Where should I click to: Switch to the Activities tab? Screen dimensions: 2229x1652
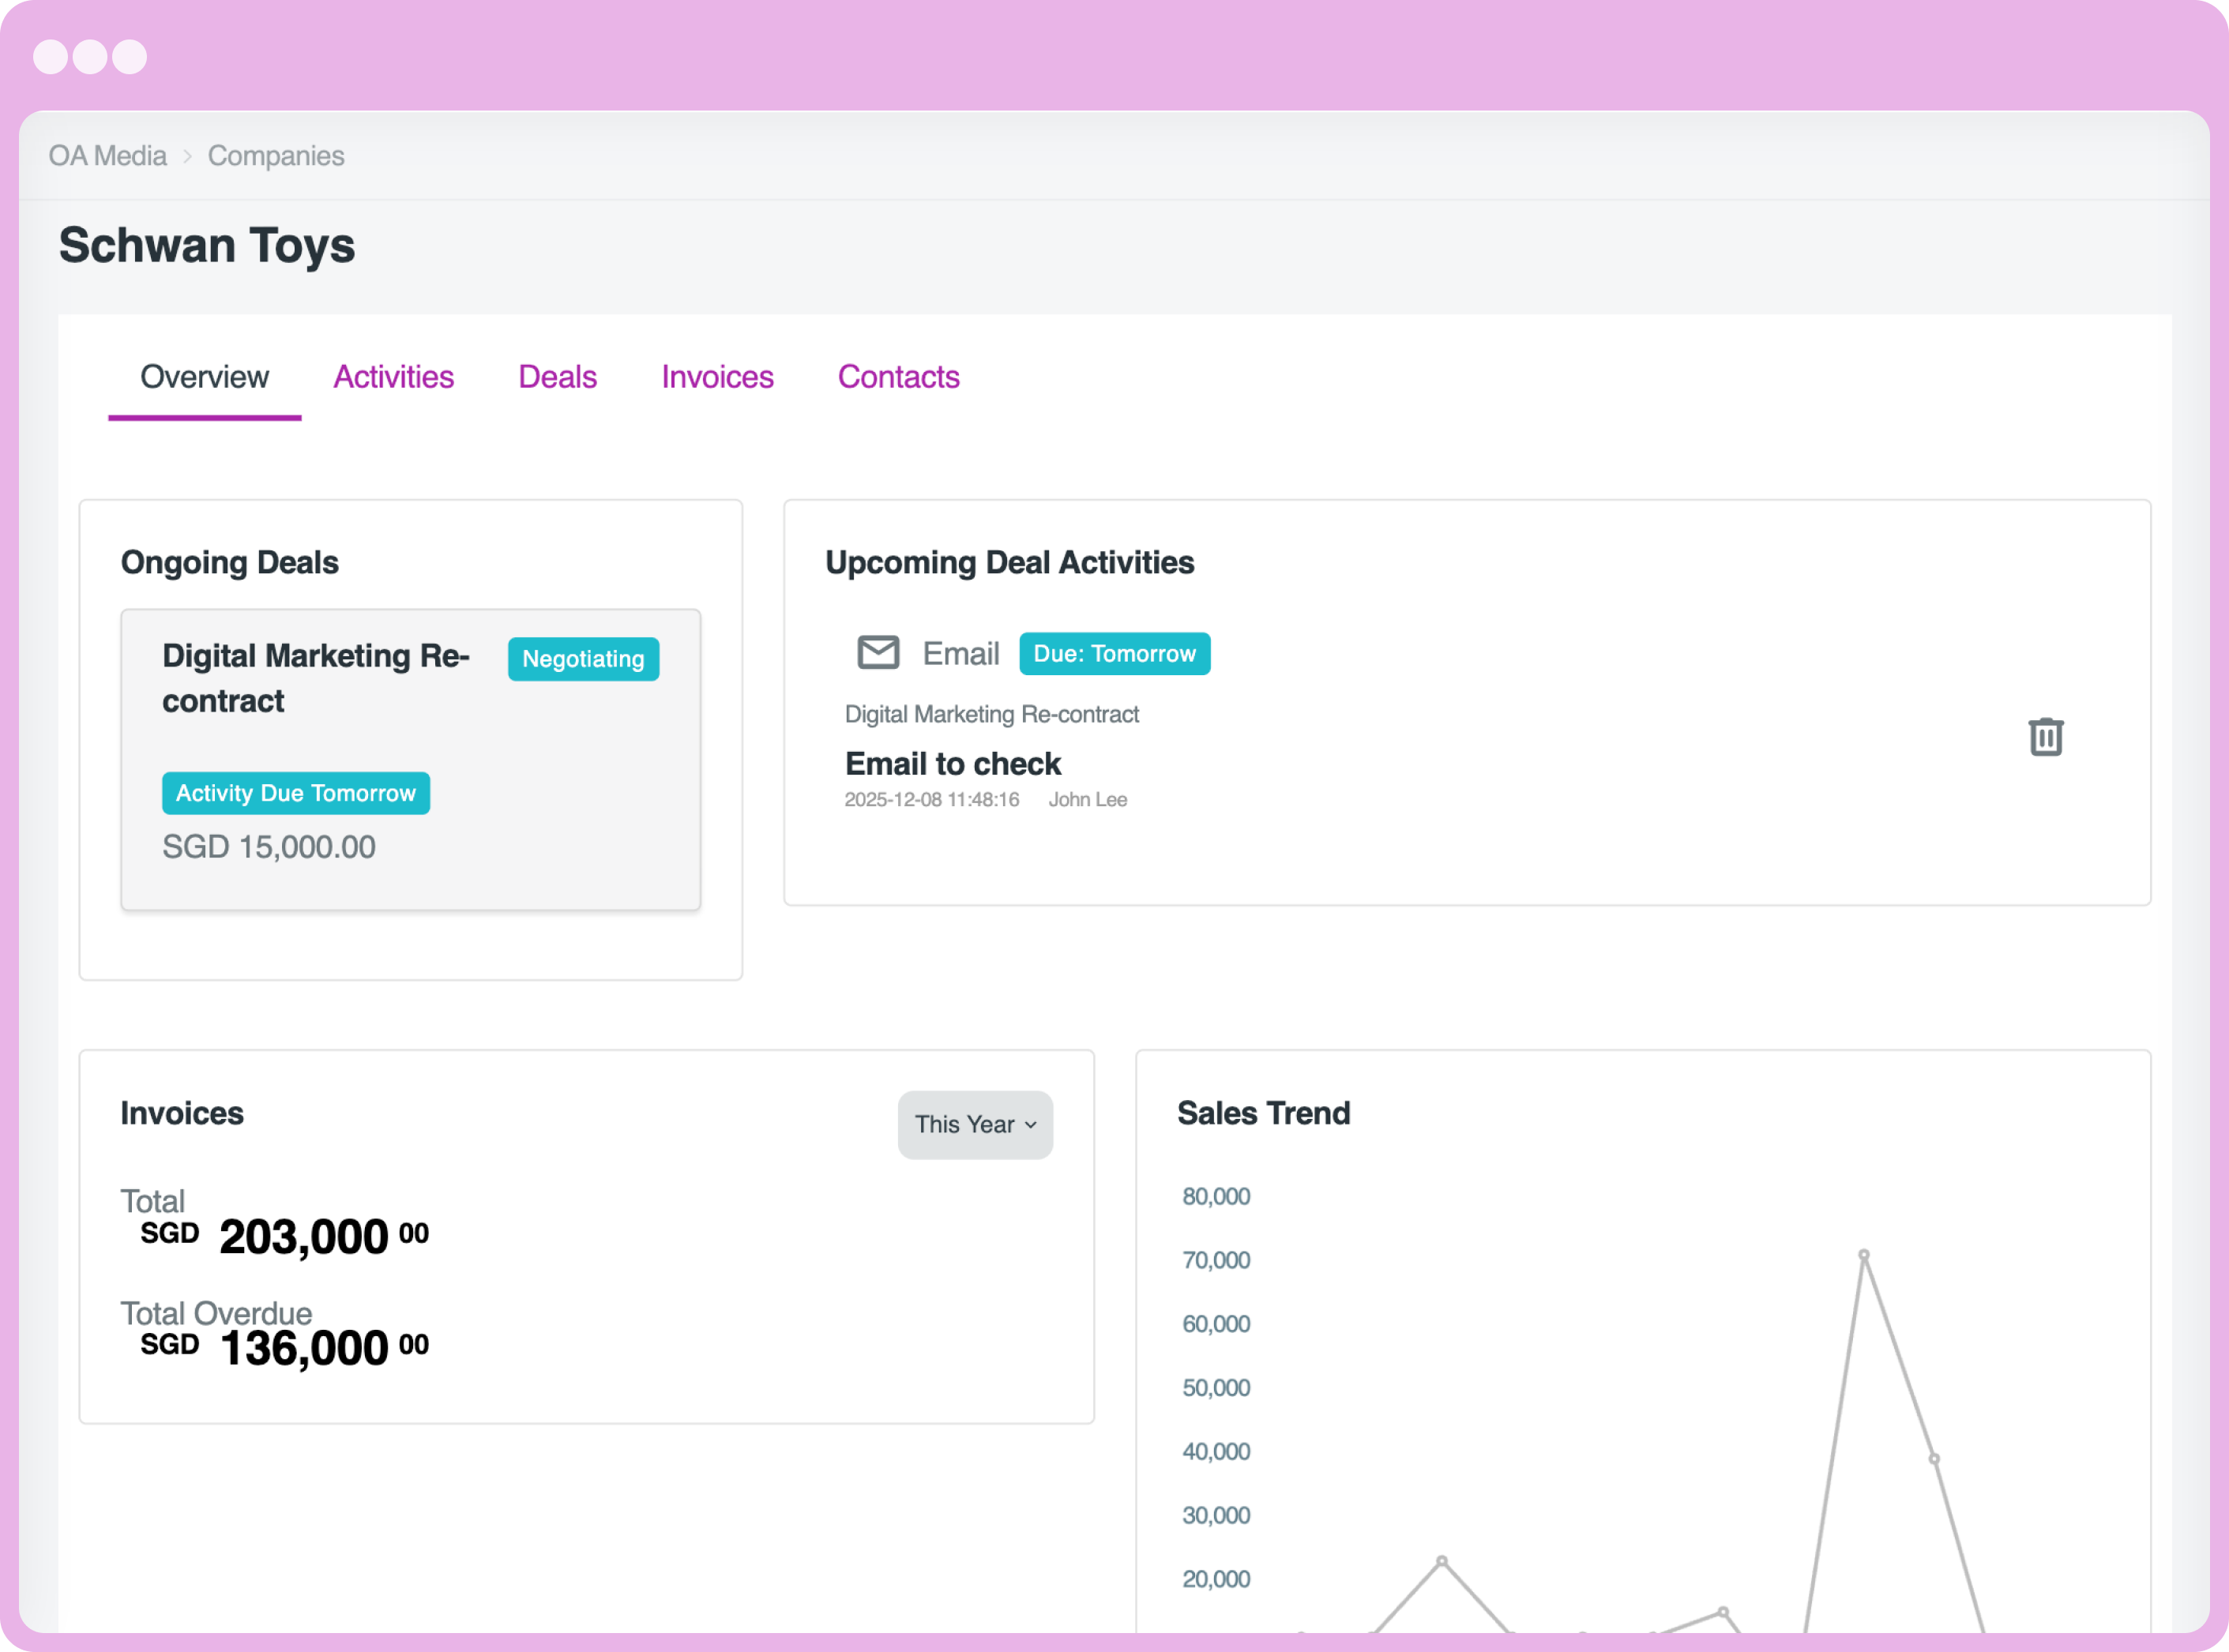pos(394,377)
